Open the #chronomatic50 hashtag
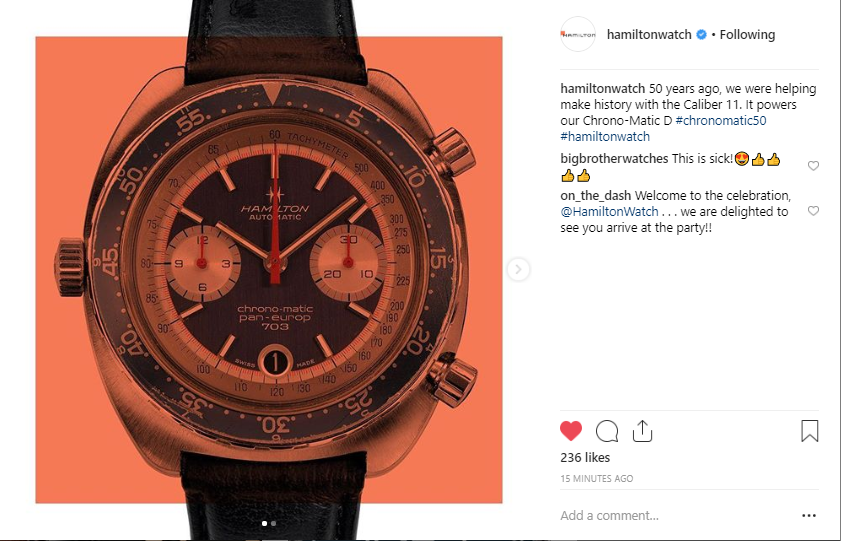The image size is (841, 541). pyautogui.click(x=721, y=121)
